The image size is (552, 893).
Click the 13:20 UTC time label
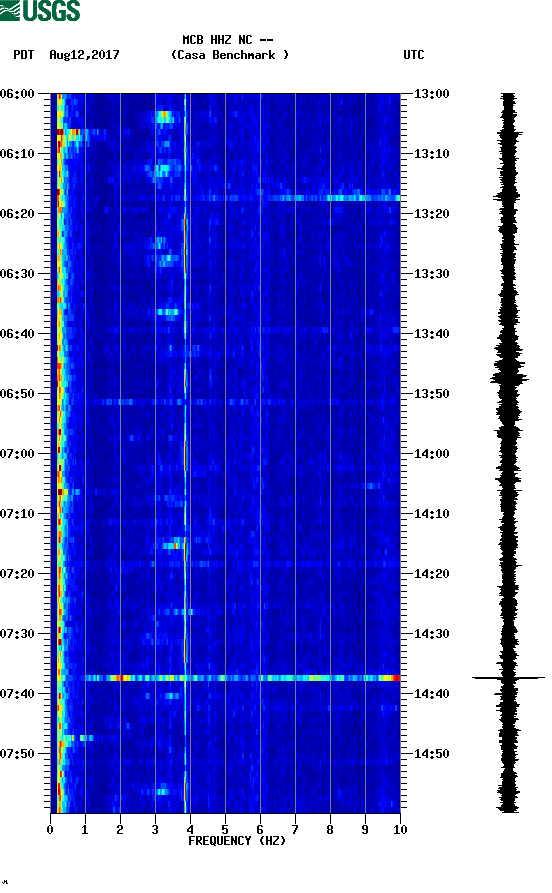click(x=431, y=214)
